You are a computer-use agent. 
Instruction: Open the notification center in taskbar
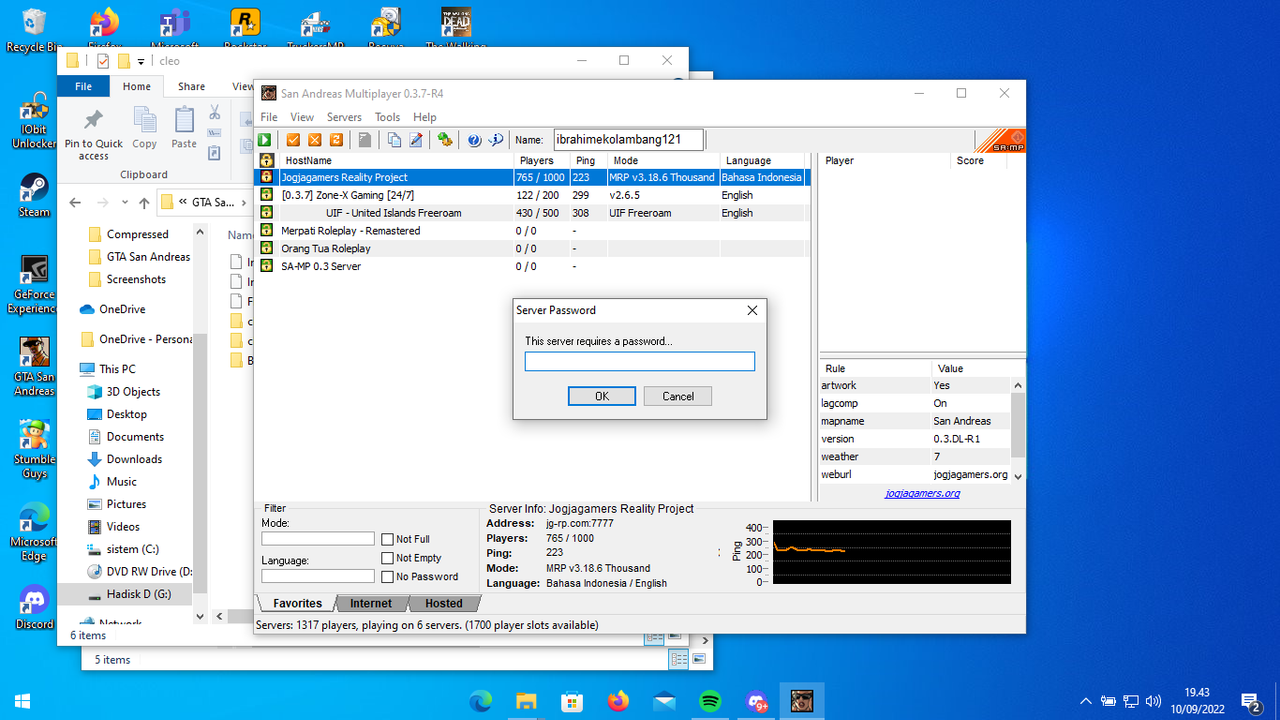coord(1250,701)
